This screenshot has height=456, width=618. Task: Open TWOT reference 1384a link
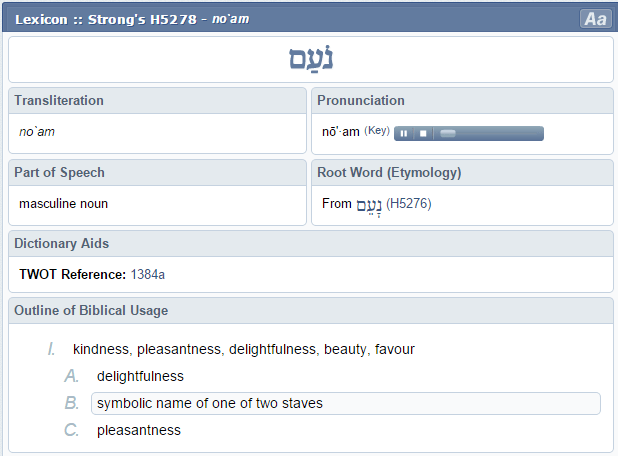tap(147, 274)
